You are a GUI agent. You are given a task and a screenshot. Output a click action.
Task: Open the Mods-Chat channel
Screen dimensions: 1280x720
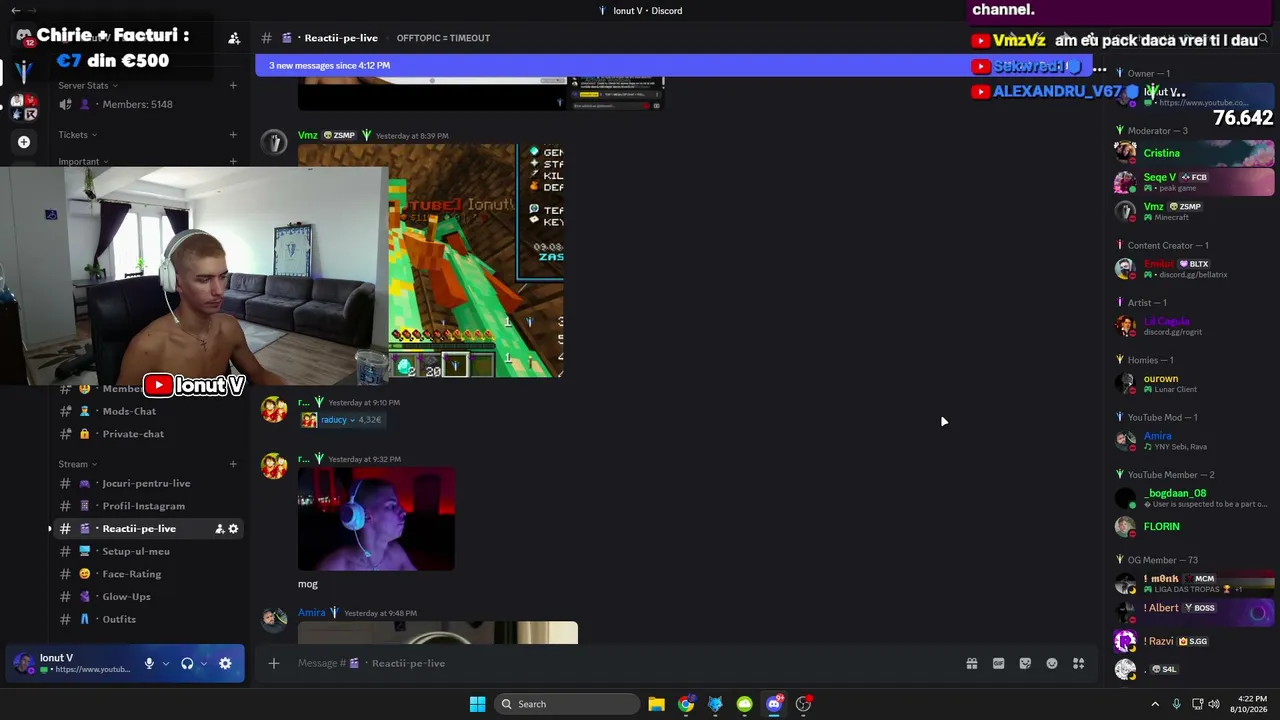tap(147, 411)
